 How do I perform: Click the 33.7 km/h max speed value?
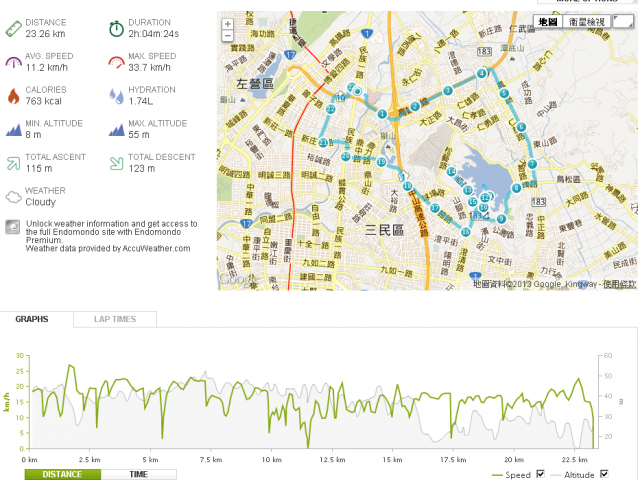(x=149, y=68)
